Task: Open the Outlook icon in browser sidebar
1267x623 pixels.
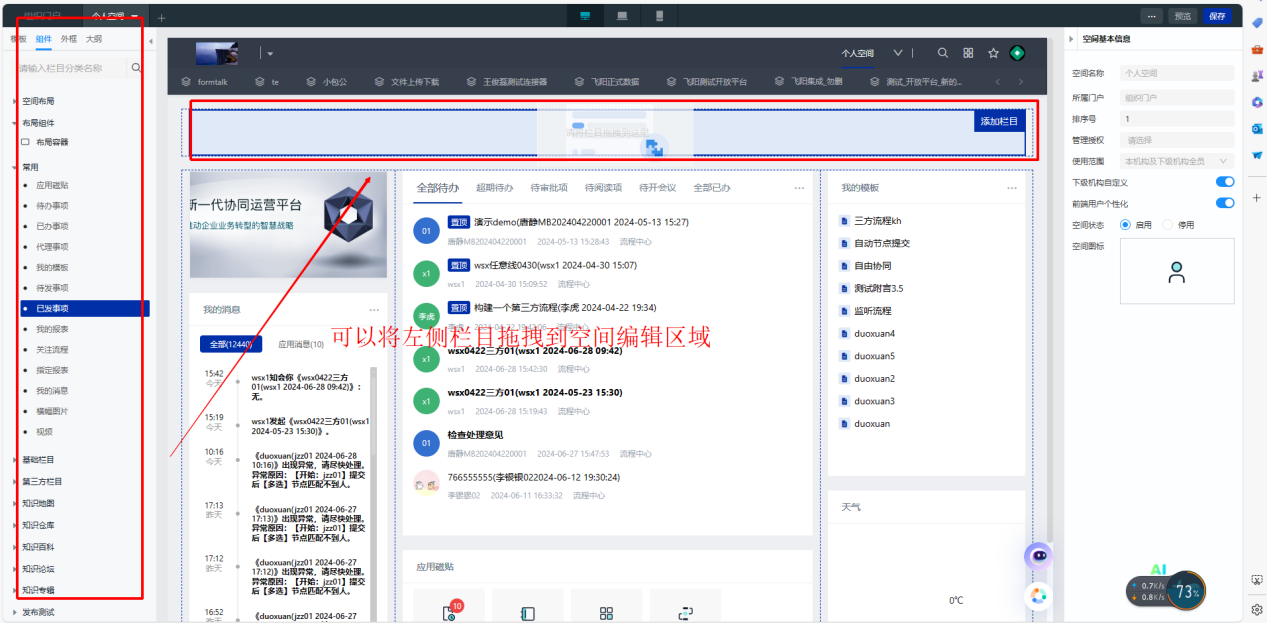Action: pos(1257,128)
